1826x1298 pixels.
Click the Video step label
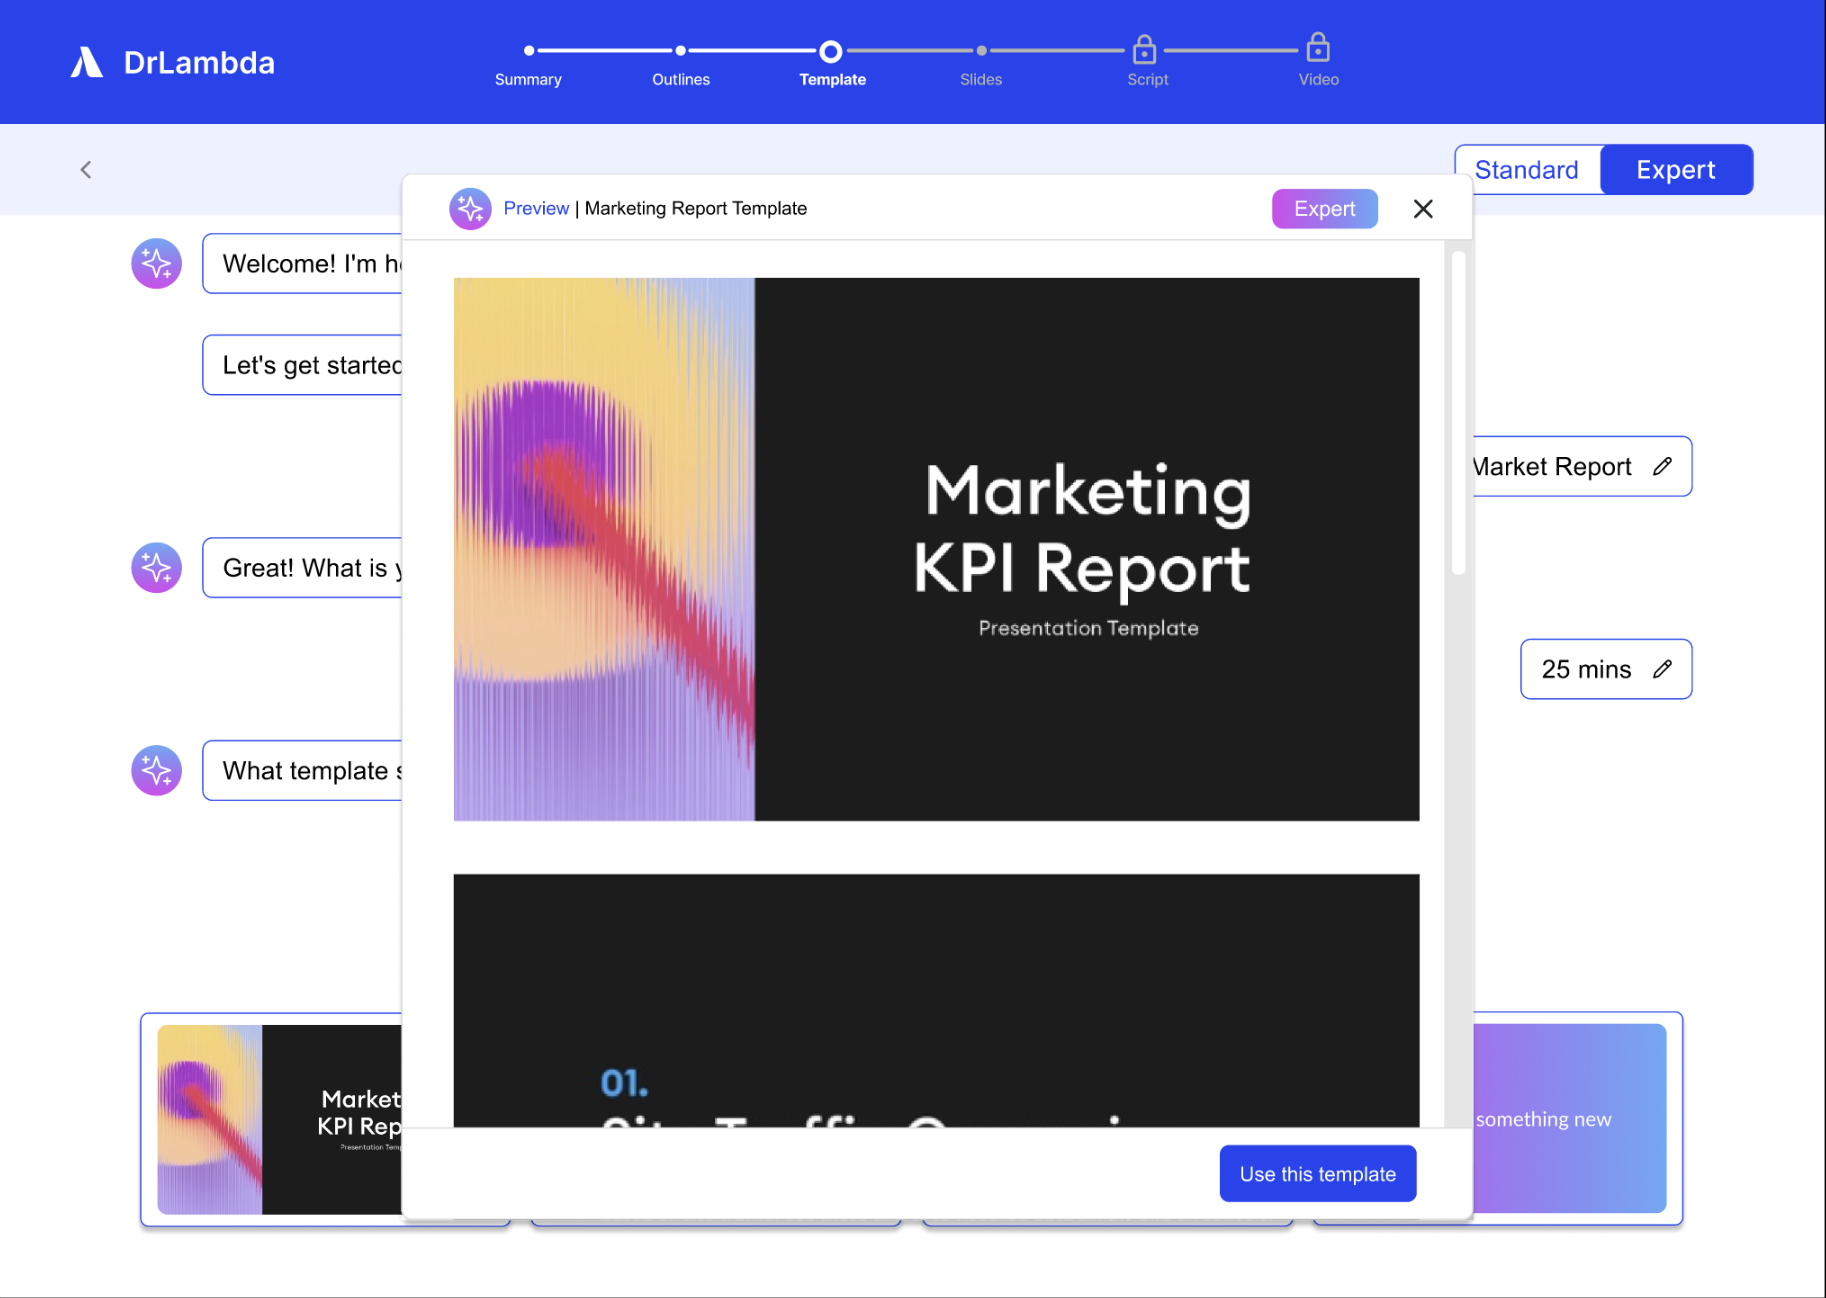(x=1319, y=79)
